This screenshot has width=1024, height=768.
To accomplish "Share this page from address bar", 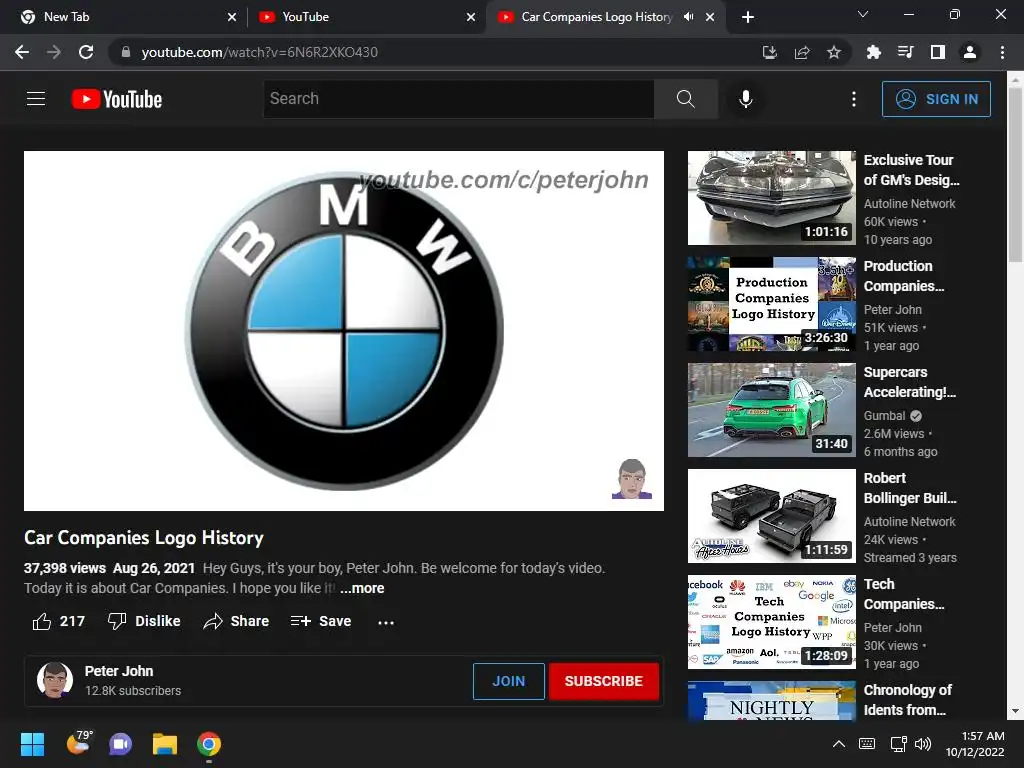I will point(802,52).
